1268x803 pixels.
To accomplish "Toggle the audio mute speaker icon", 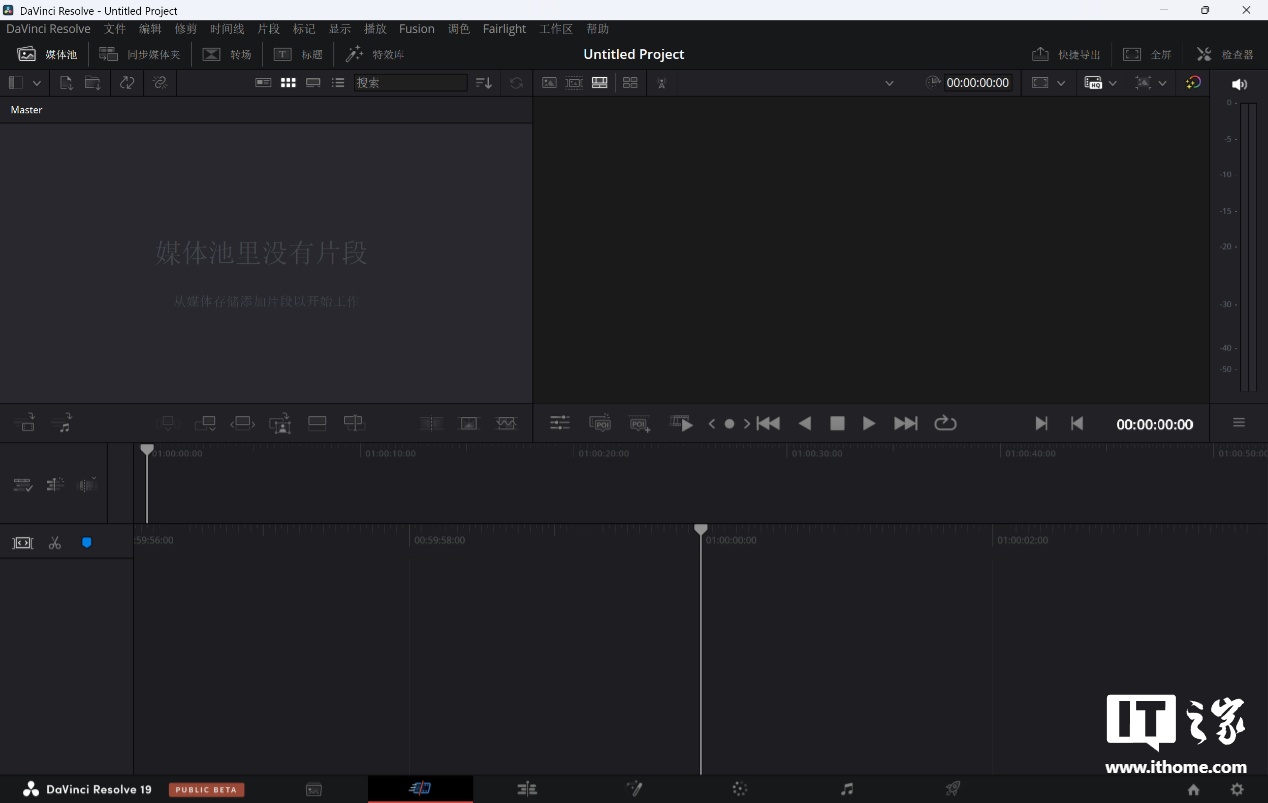I will point(1239,84).
